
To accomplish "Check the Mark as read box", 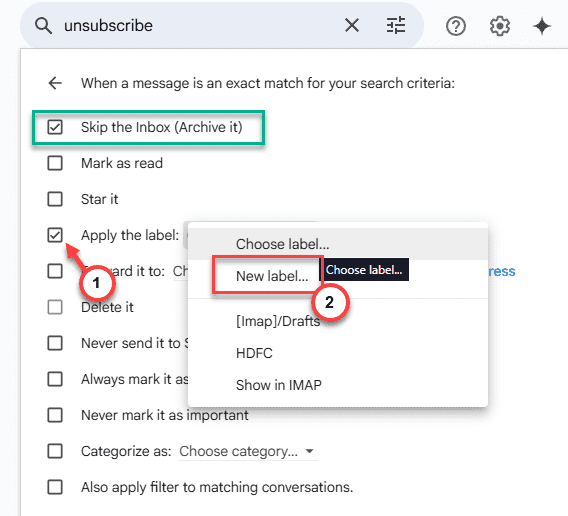I will pos(55,163).
